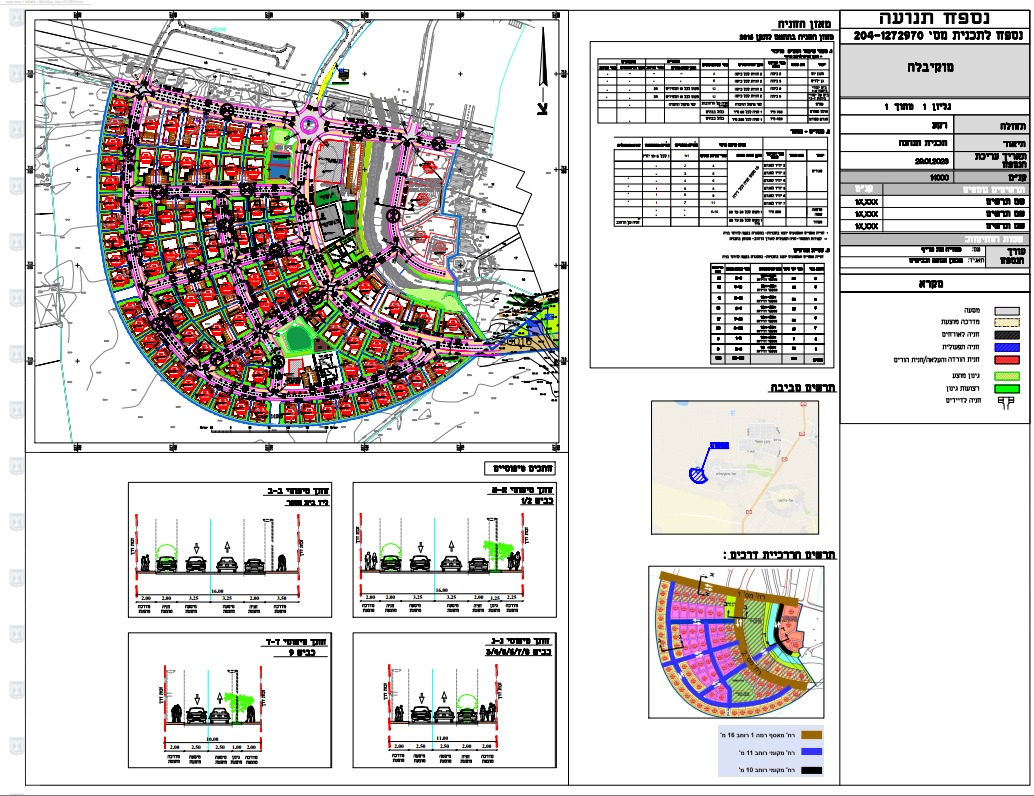Click the 'נספח תנועה' sheet title
The width and height of the screenshot is (1034, 796).
(934, 17)
